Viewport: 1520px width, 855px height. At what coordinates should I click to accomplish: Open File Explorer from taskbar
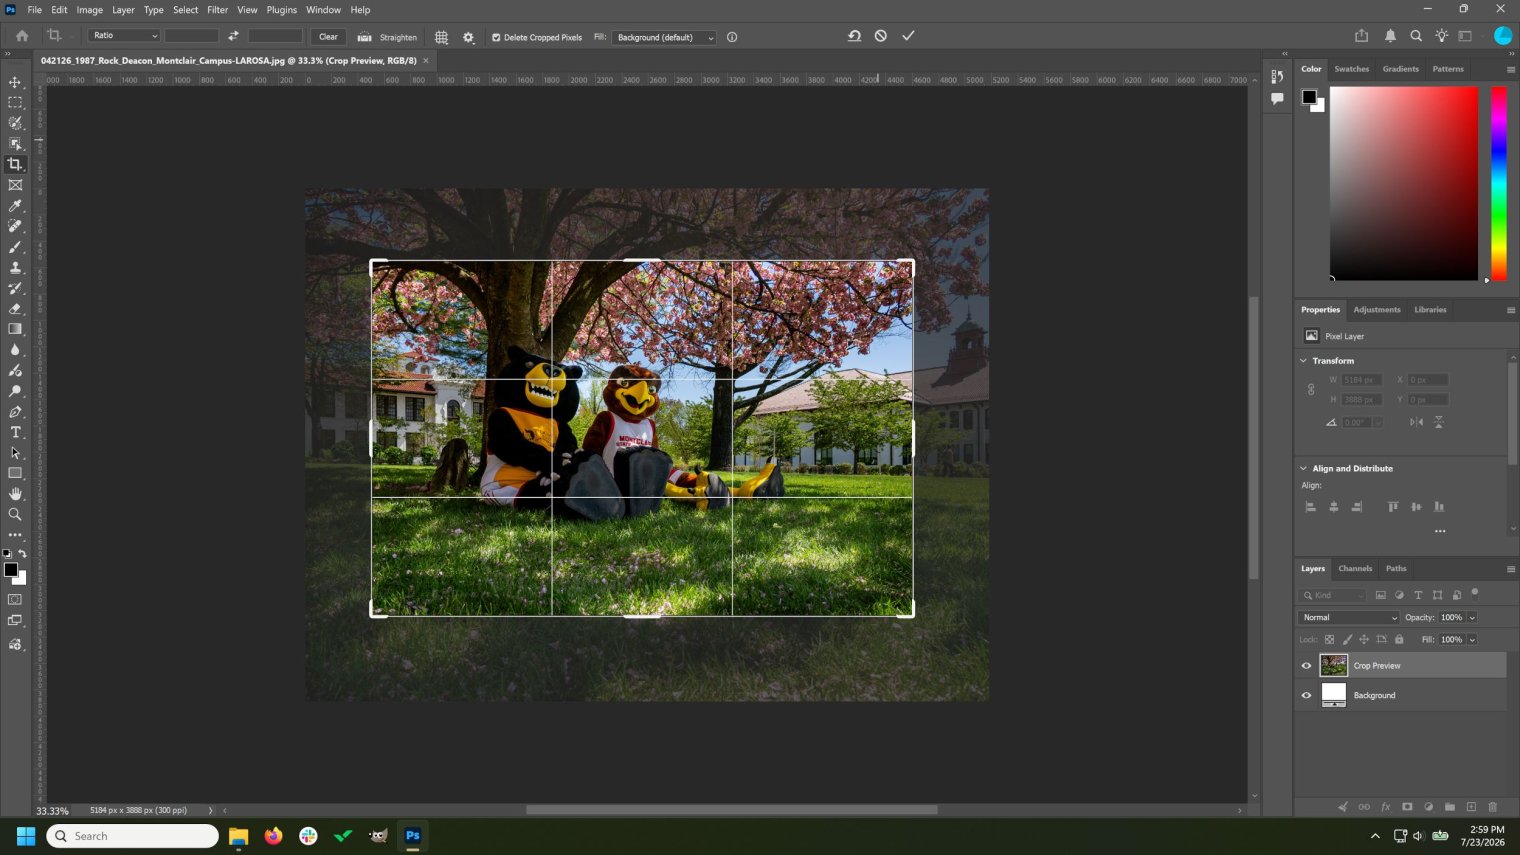[238, 836]
